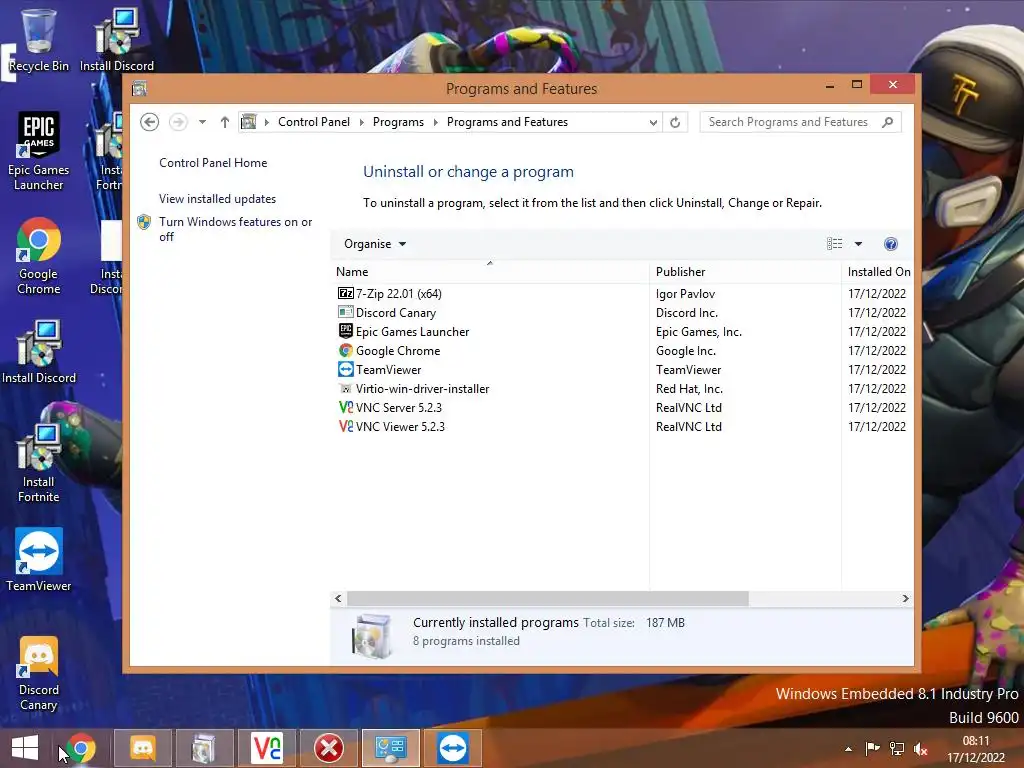Viewport: 1024px width, 768px height.
Task: Sort by the Installed On column header
Action: click(x=878, y=272)
